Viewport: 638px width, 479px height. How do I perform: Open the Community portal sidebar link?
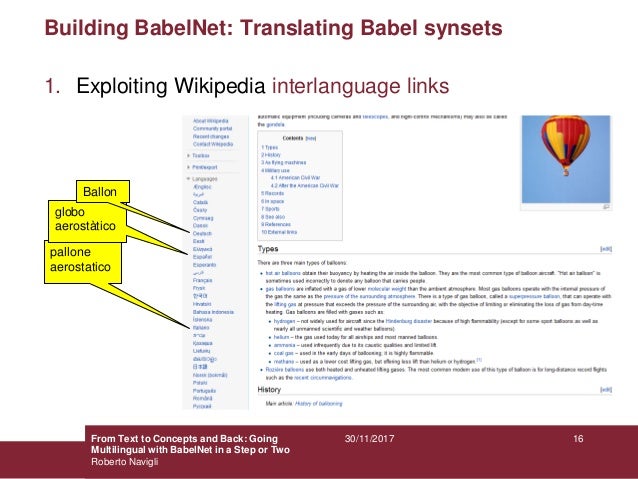click(x=212, y=129)
